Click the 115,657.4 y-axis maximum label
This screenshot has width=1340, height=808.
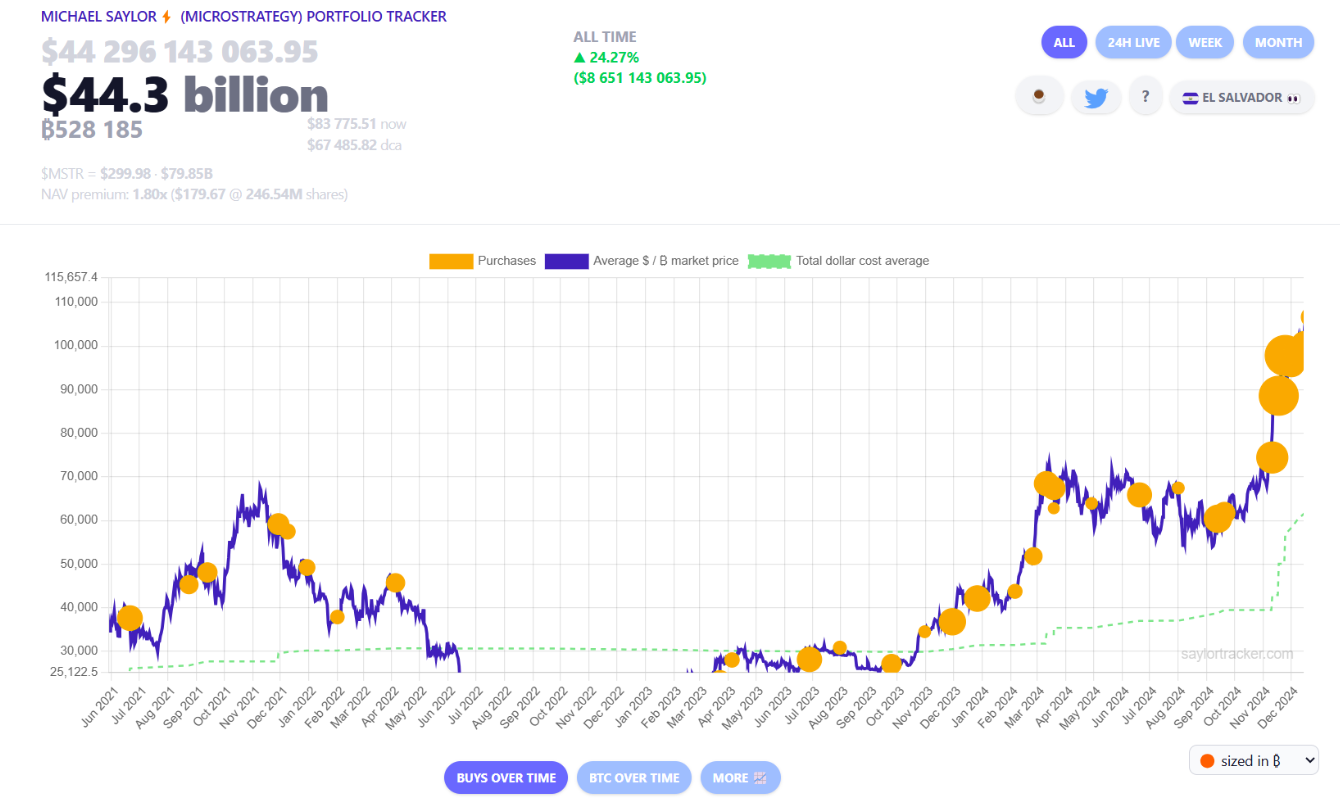72,277
